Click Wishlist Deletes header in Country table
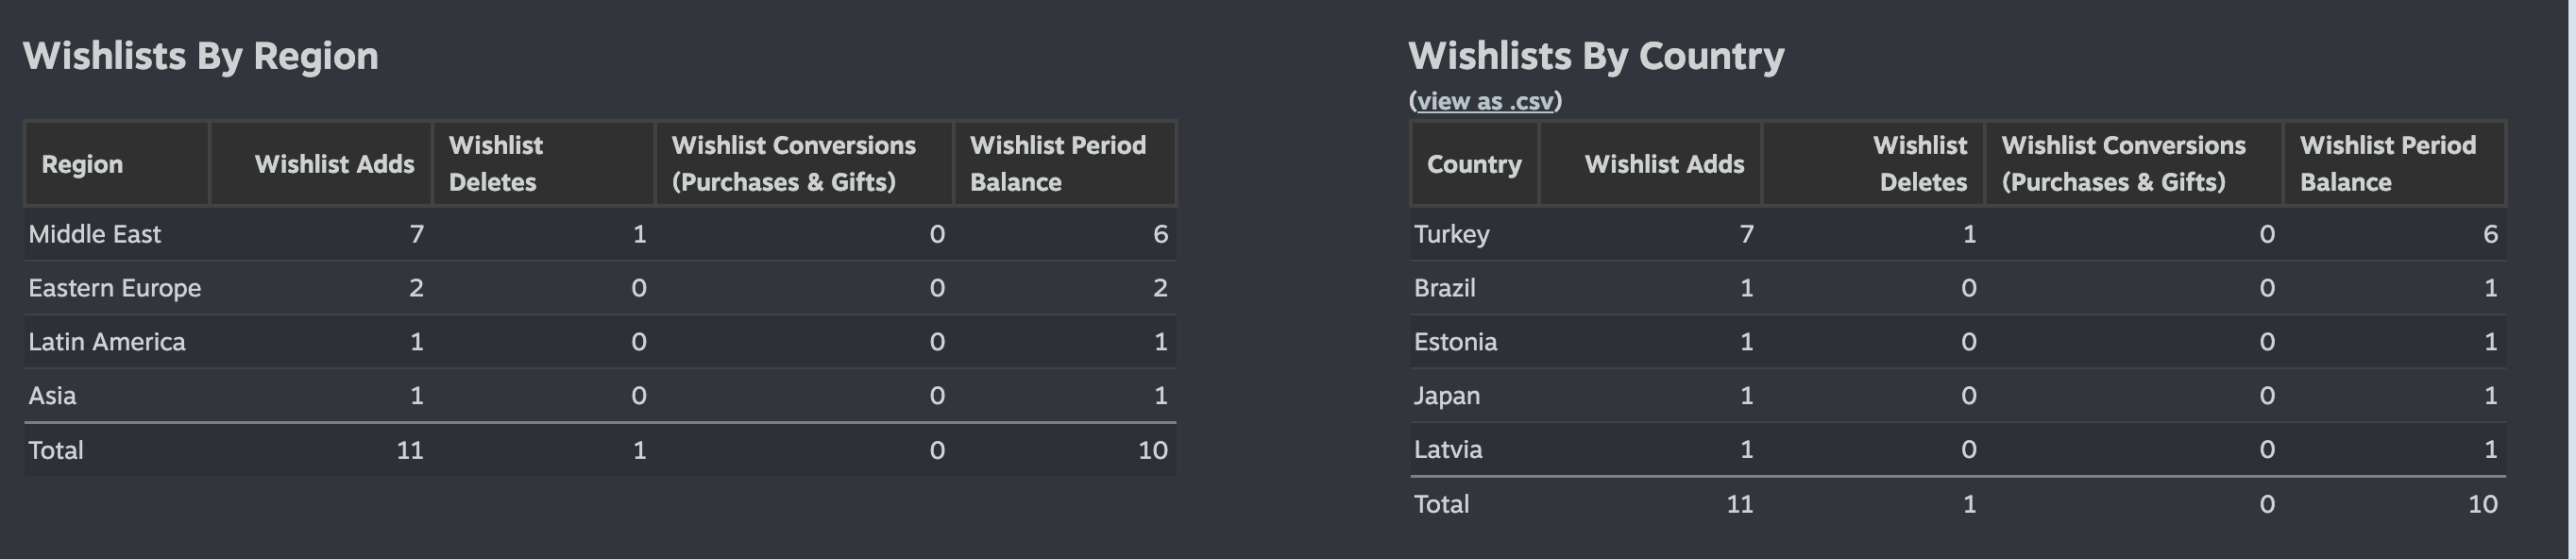This screenshot has height=559, width=2576. point(1874,164)
